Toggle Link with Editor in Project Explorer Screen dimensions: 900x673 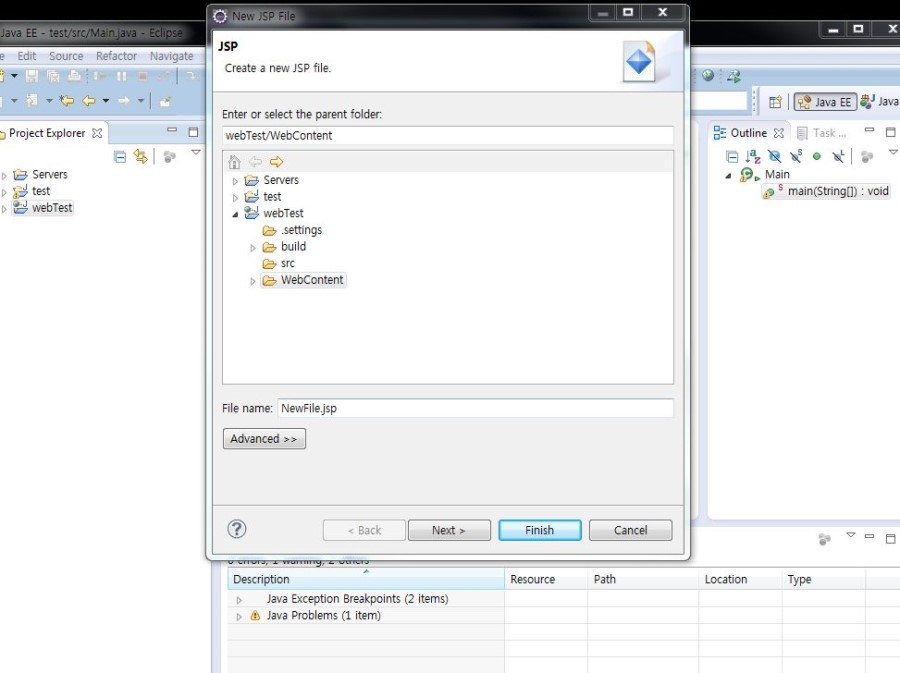pos(141,156)
